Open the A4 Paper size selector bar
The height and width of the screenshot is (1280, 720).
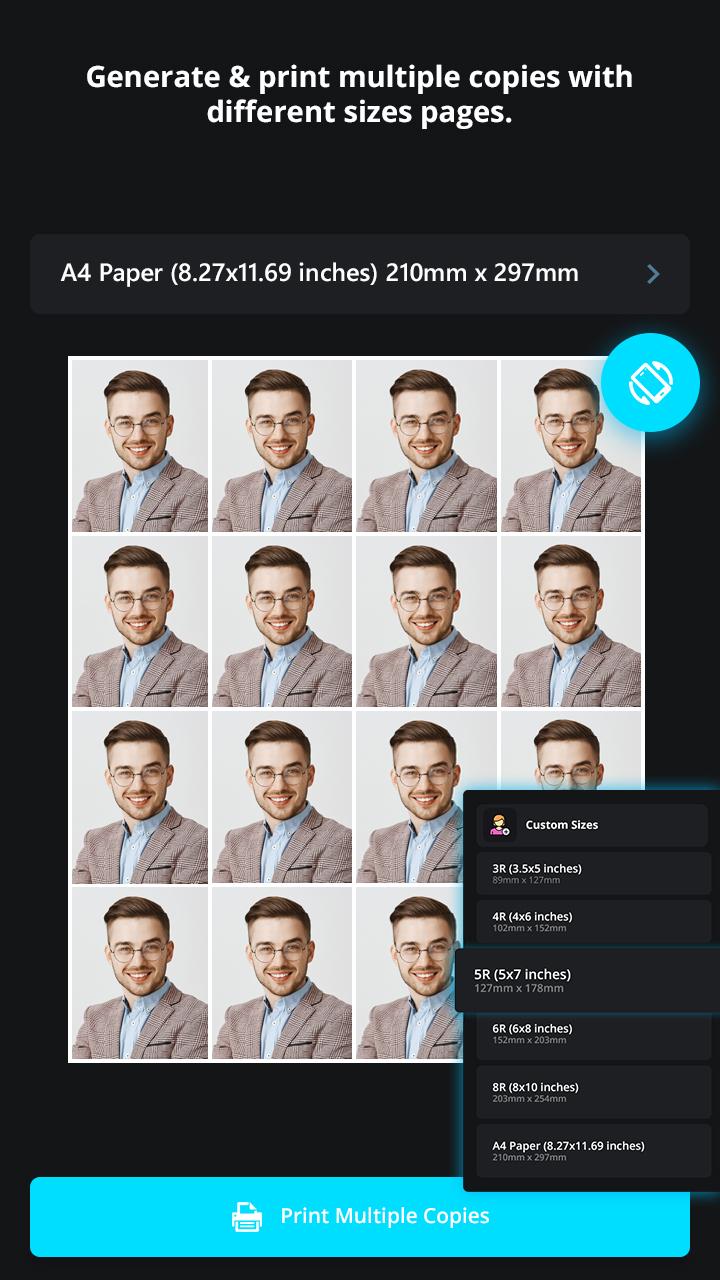tap(360, 274)
